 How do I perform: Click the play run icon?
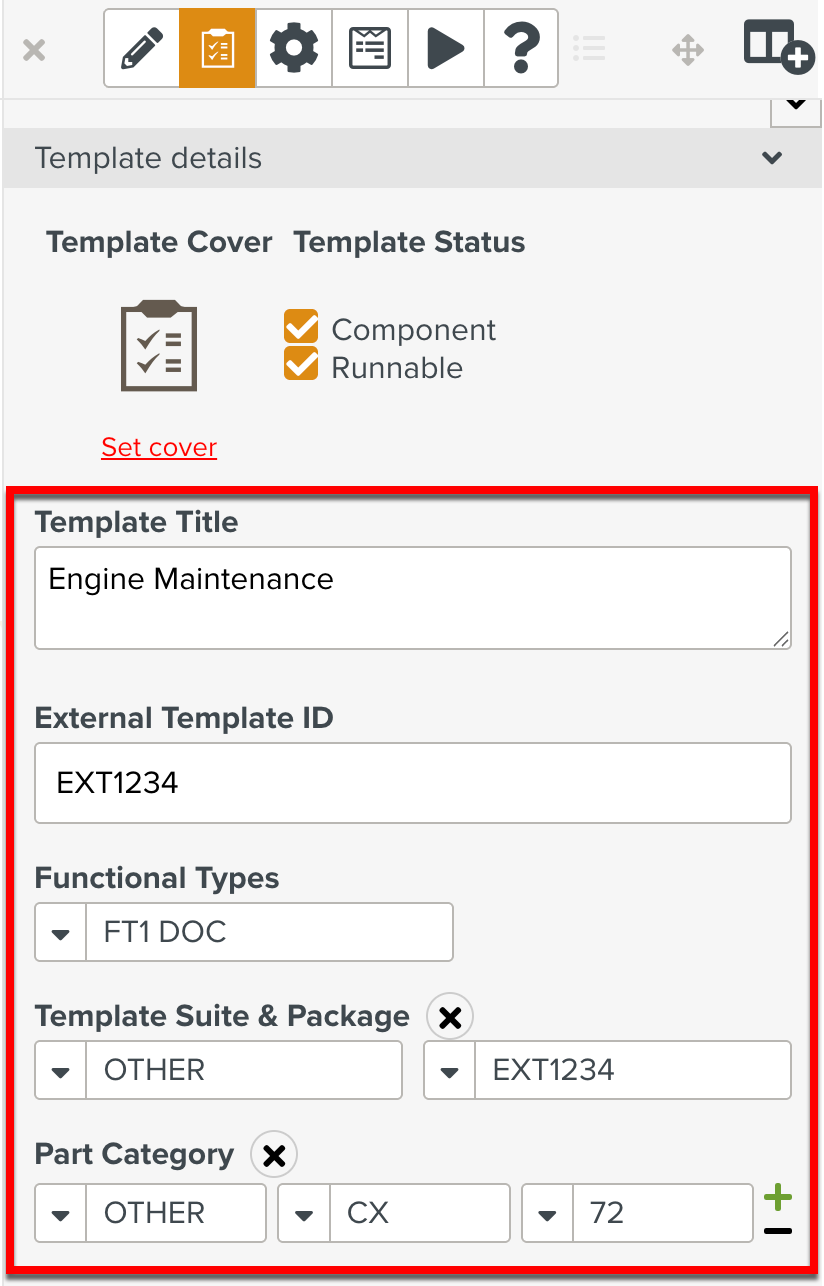445,48
